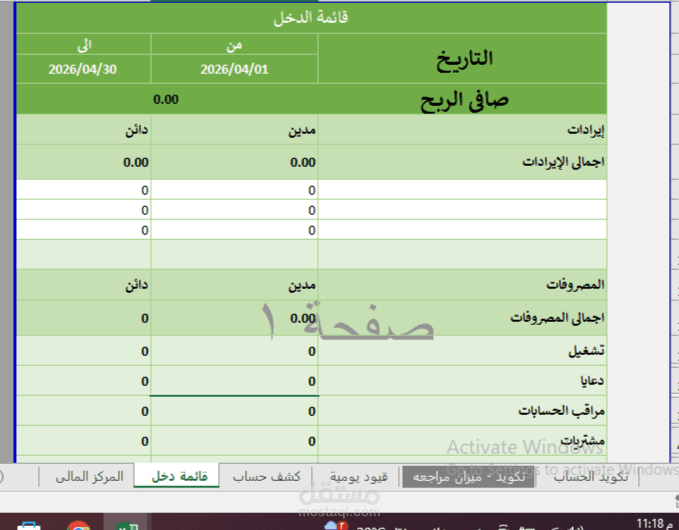Select the دائن value in the دعايا row
Image resolution: width=679 pixels, height=530 pixels.
pos(84,381)
